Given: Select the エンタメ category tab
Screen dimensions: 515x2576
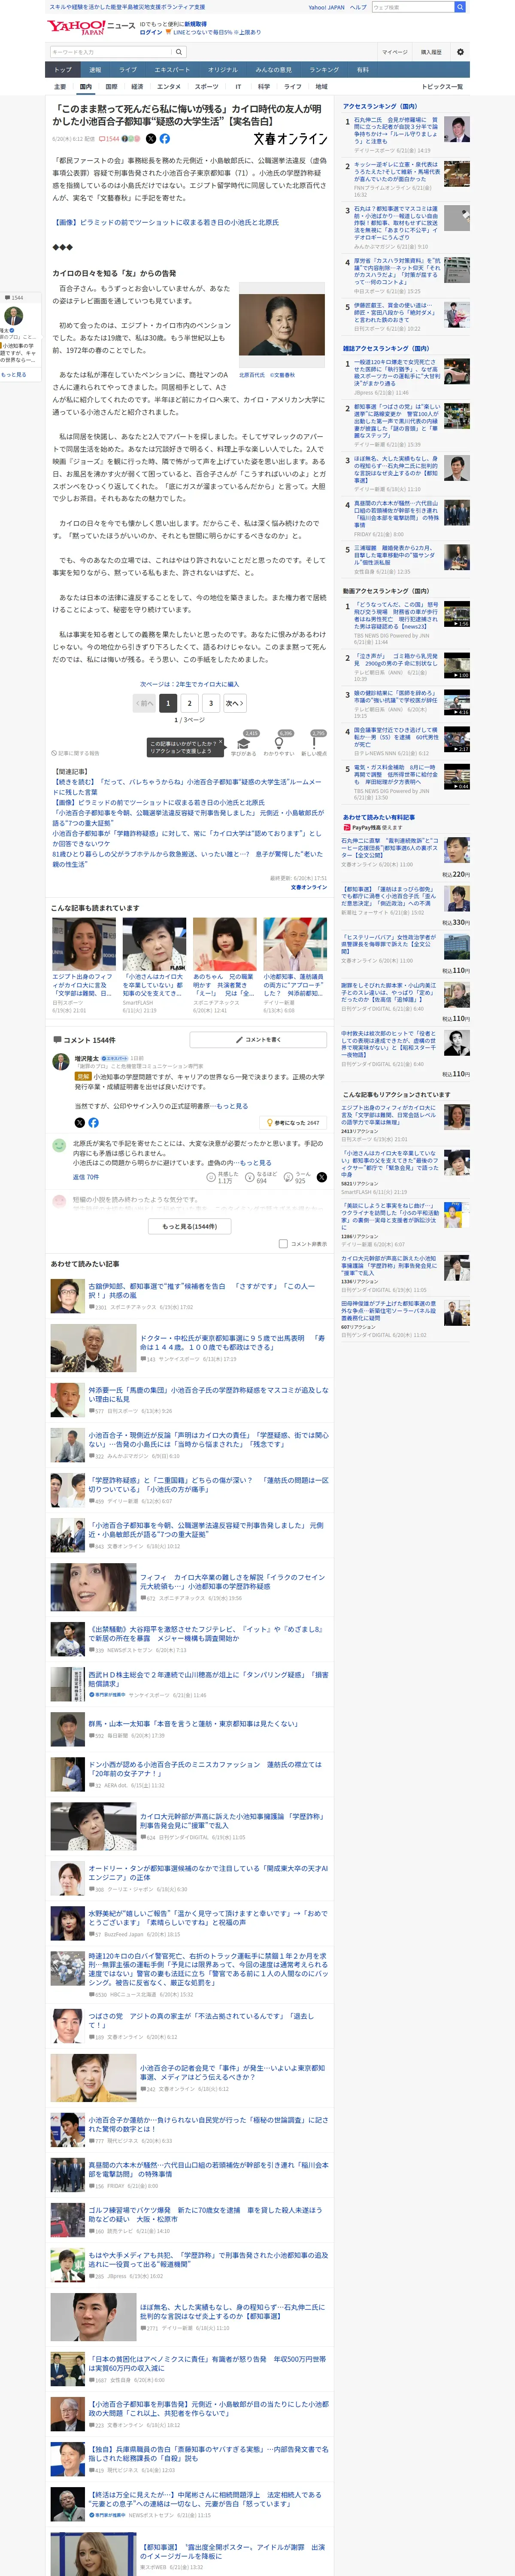Looking at the screenshot, I should tap(169, 87).
